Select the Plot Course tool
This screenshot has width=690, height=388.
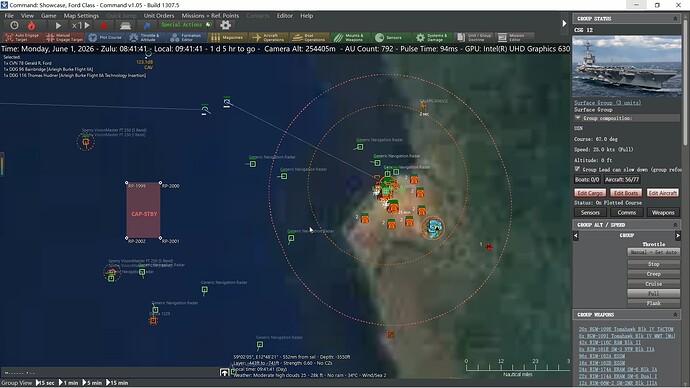105,37
